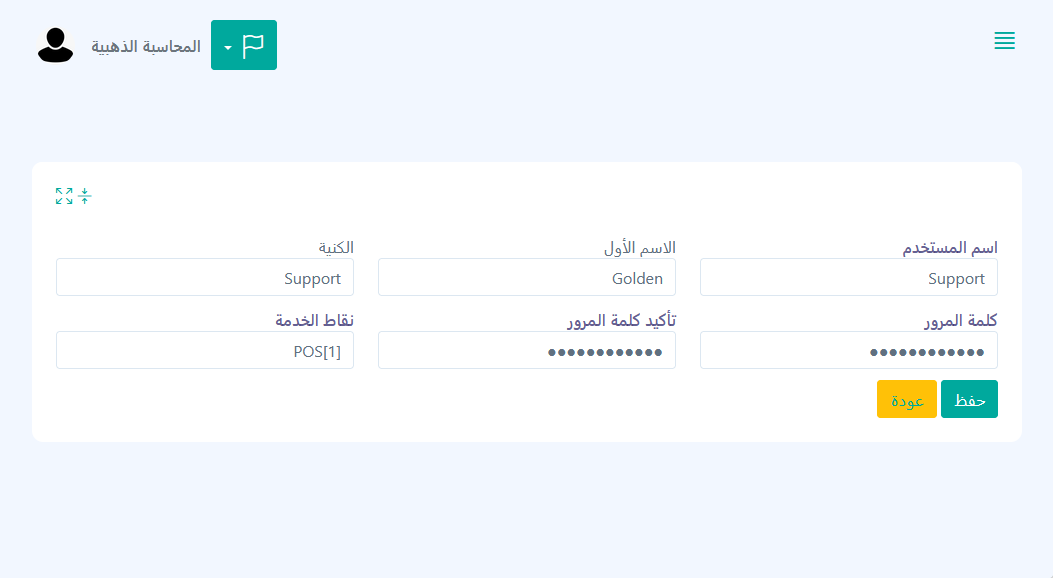Image resolution: width=1053 pixels, height=578 pixels.
Task: Collapse the form panel with the arrows icon
Action: (85, 196)
